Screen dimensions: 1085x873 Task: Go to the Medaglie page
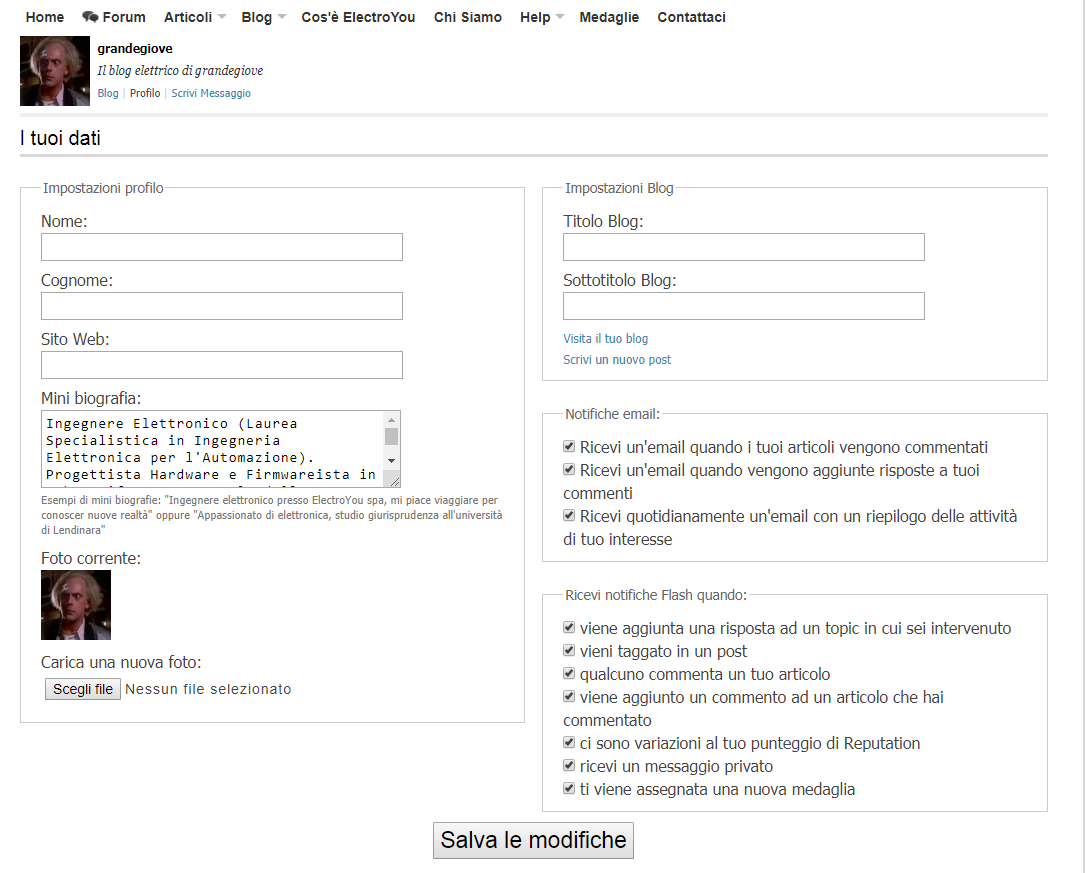click(609, 17)
